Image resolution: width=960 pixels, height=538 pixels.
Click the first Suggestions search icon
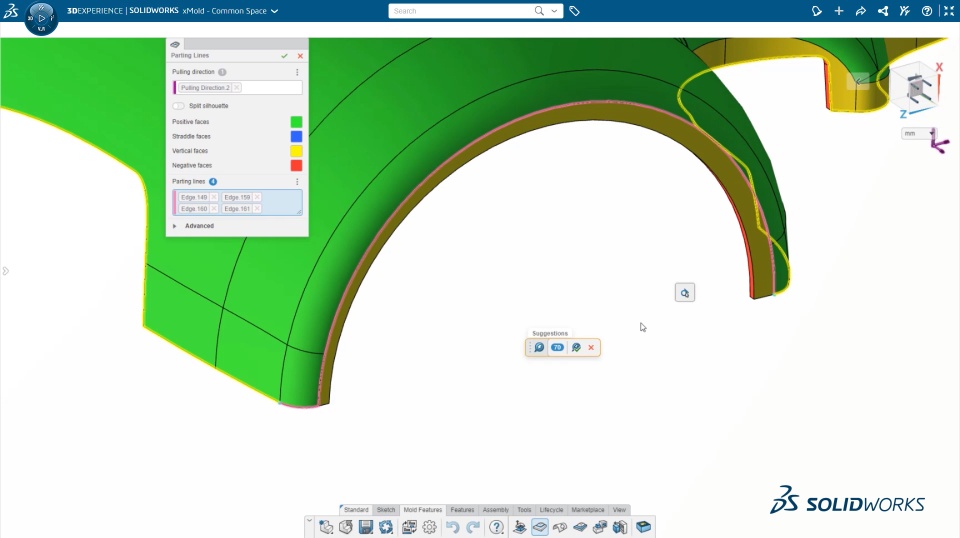539,348
